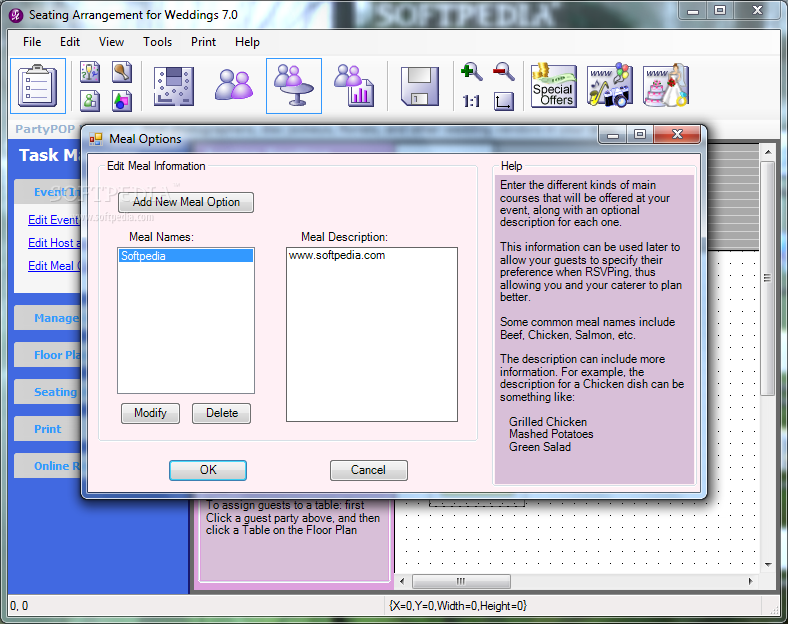The image size is (788, 624).
Task: Open the View menu
Action: click(111, 42)
